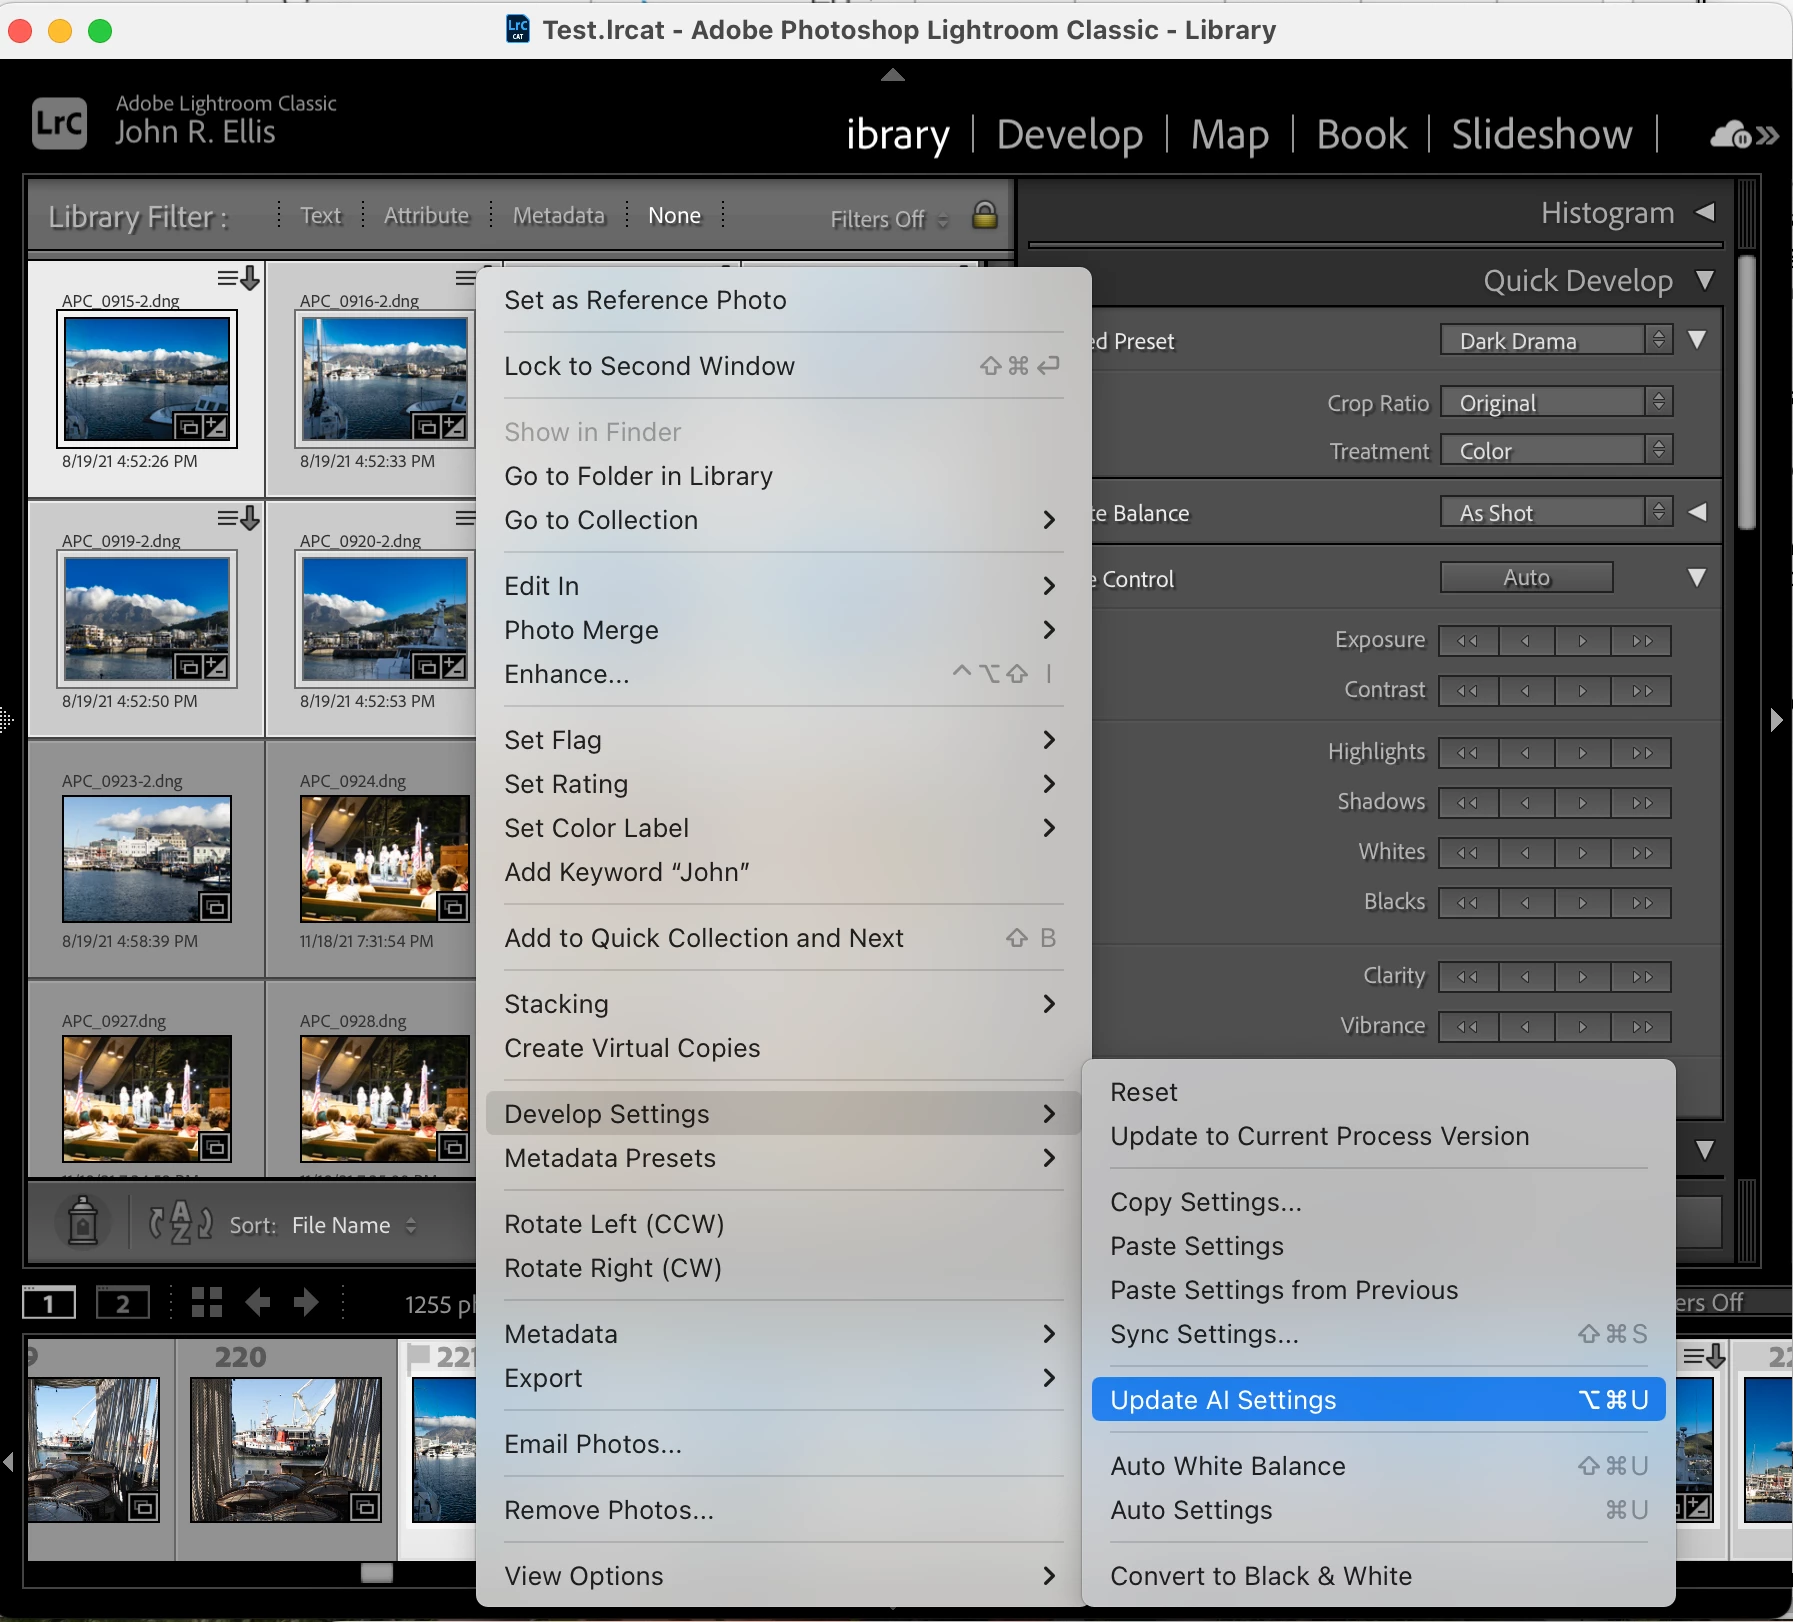Go back with the left arrow
The image size is (1793, 1622).
click(x=258, y=1302)
